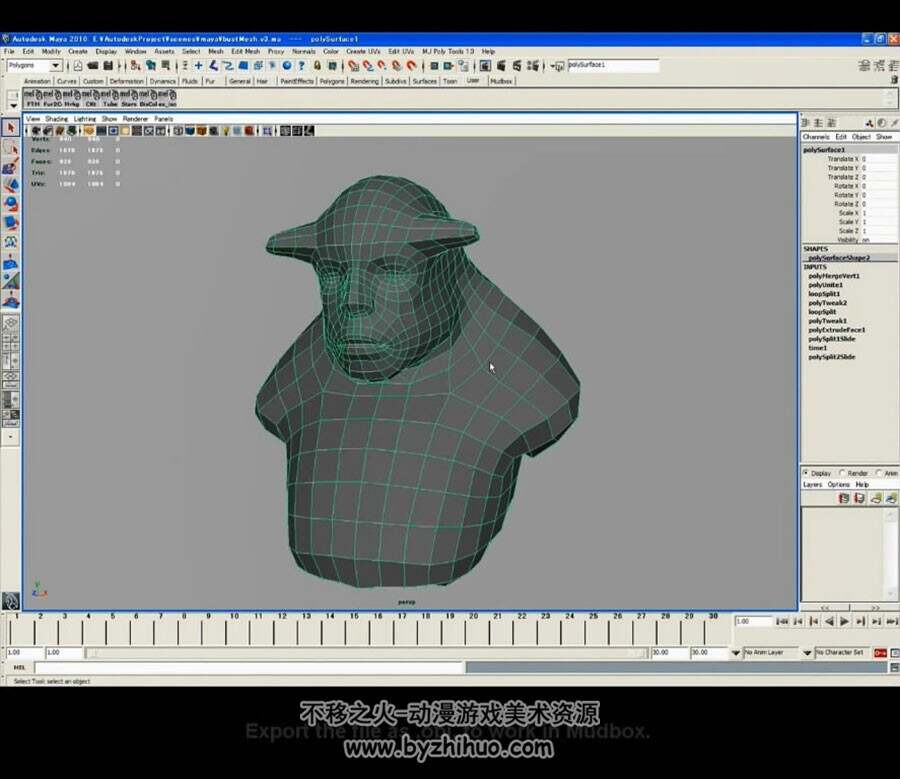Image resolution: width=900 pixels, height=779 pixels.
Task: Click the blue question mark help icon
Action: coord(301,66)
